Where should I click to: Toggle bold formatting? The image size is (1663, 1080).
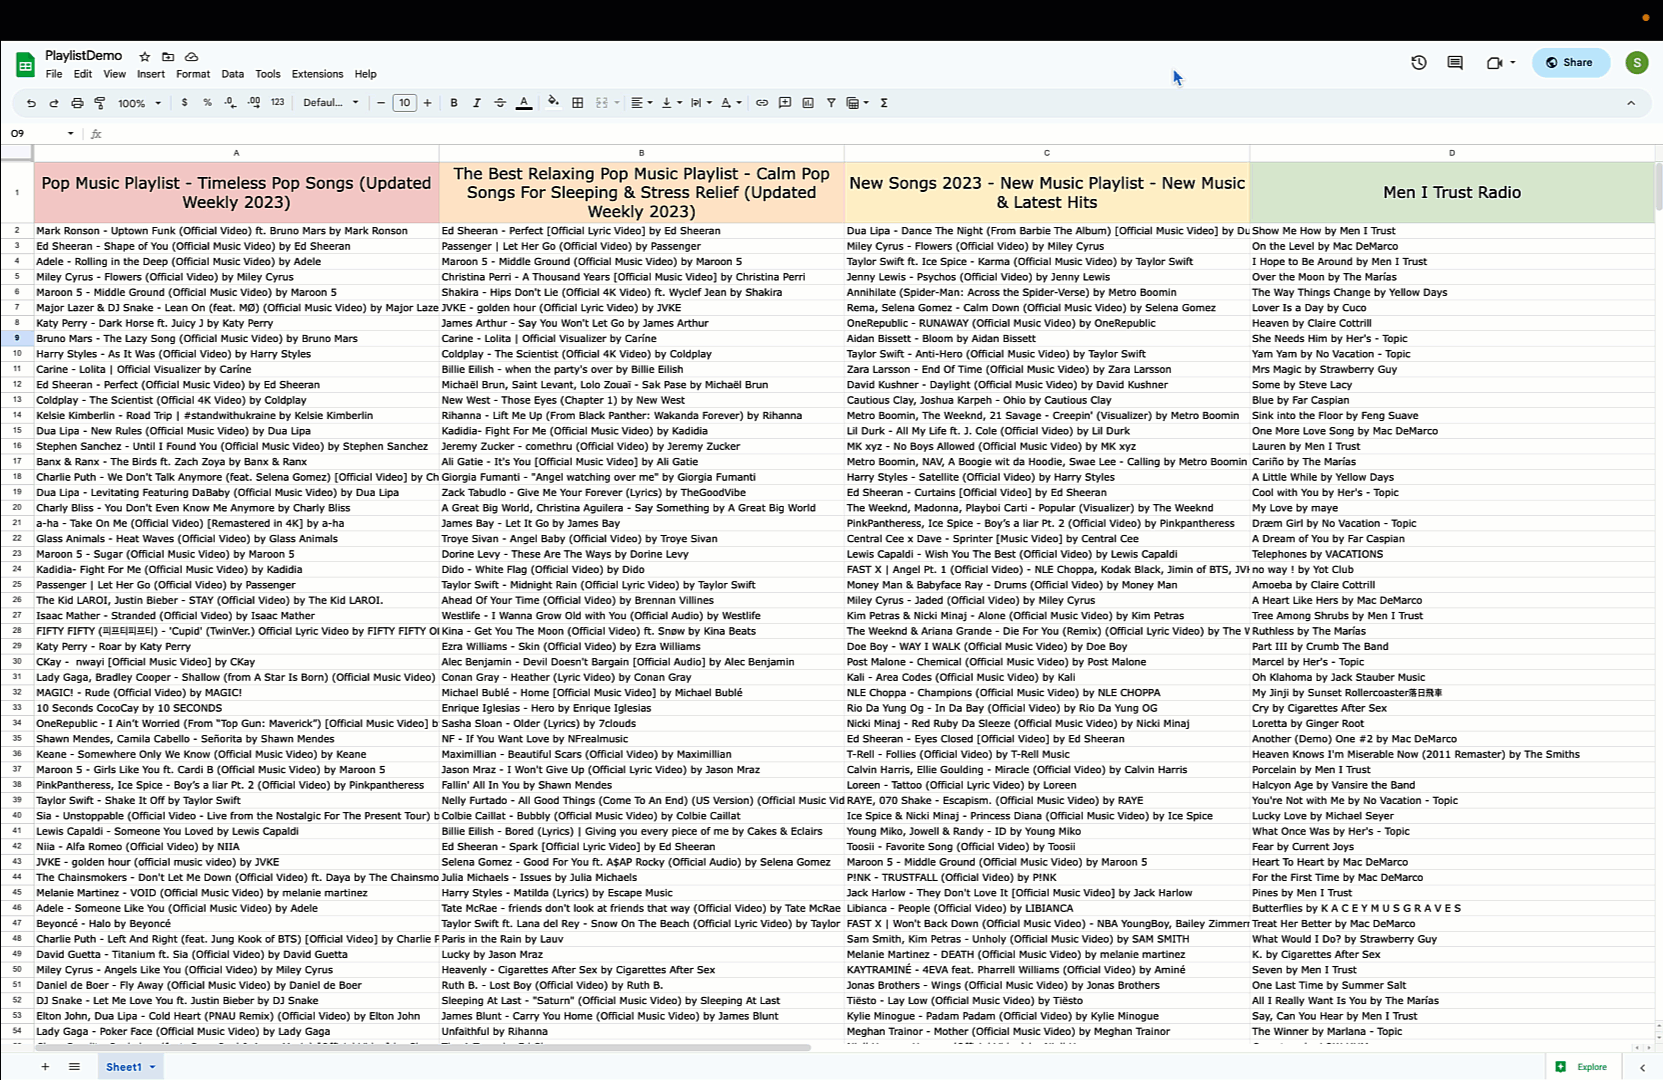pos(454,103)
